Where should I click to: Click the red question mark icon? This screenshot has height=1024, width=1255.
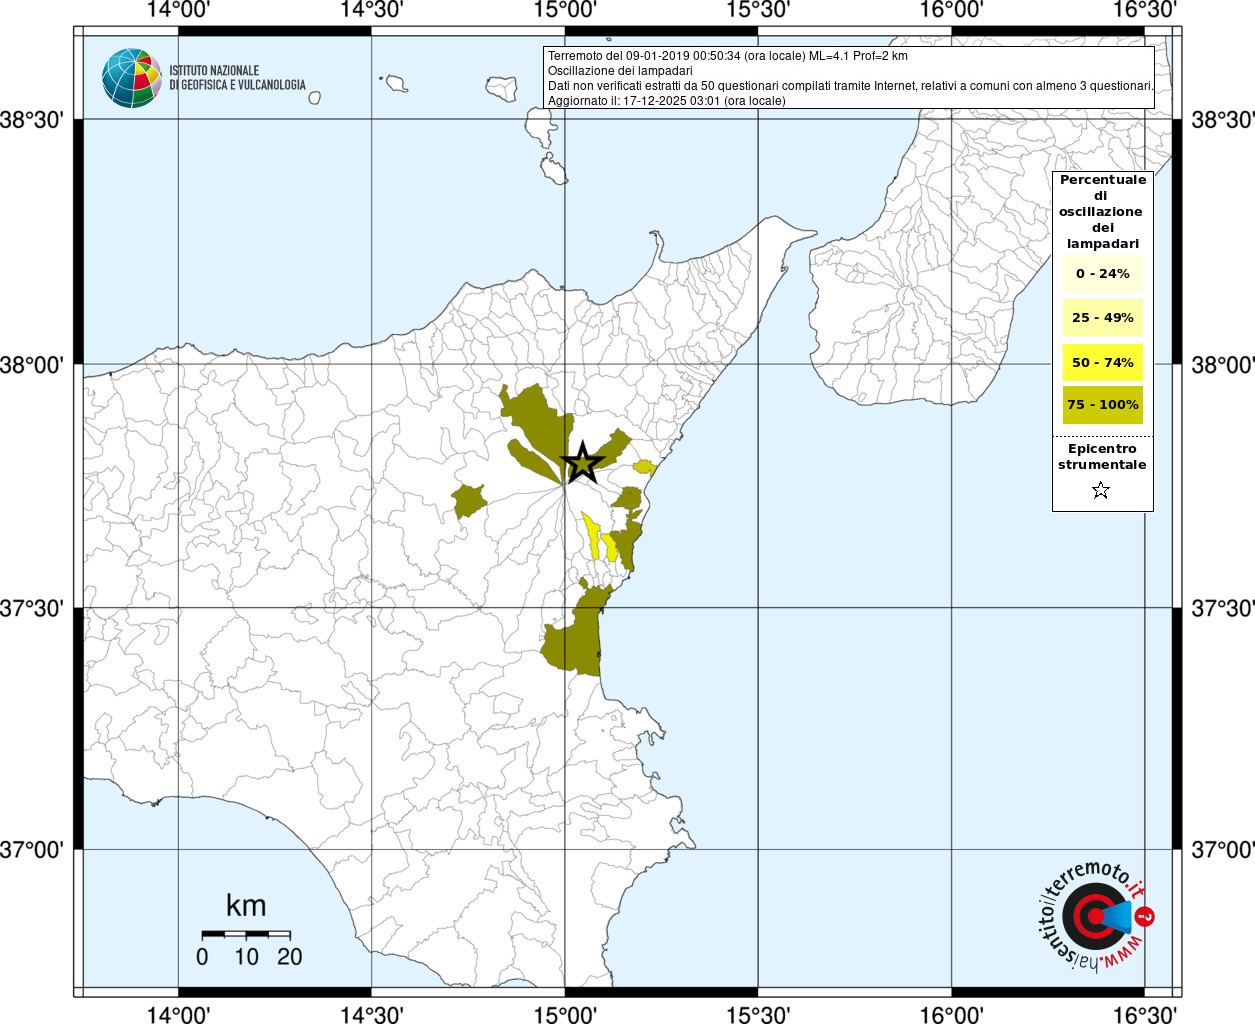click(x=1145, y=916)
